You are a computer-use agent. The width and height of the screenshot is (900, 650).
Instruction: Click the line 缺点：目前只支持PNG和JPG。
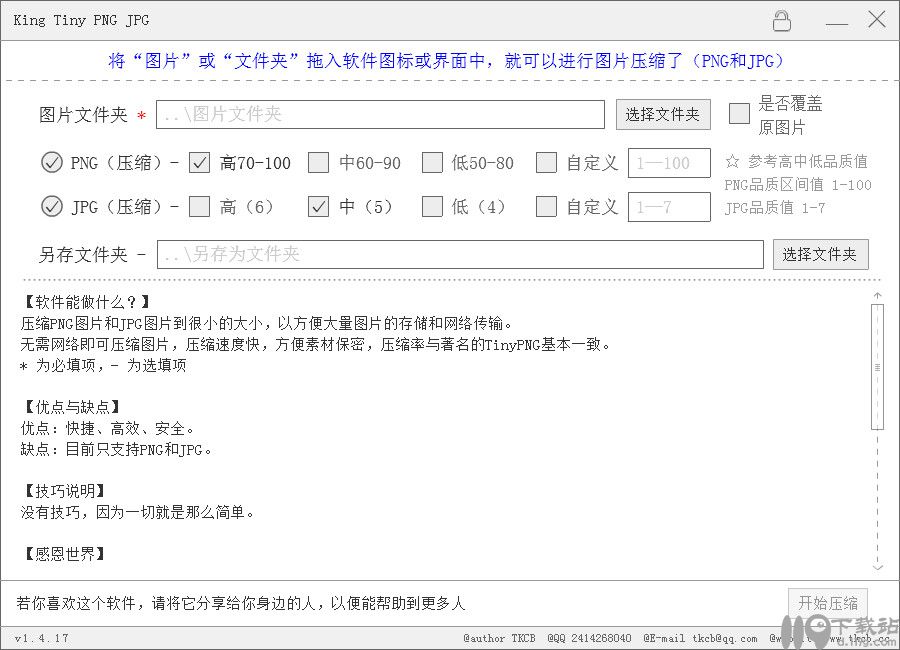[117, 450]
